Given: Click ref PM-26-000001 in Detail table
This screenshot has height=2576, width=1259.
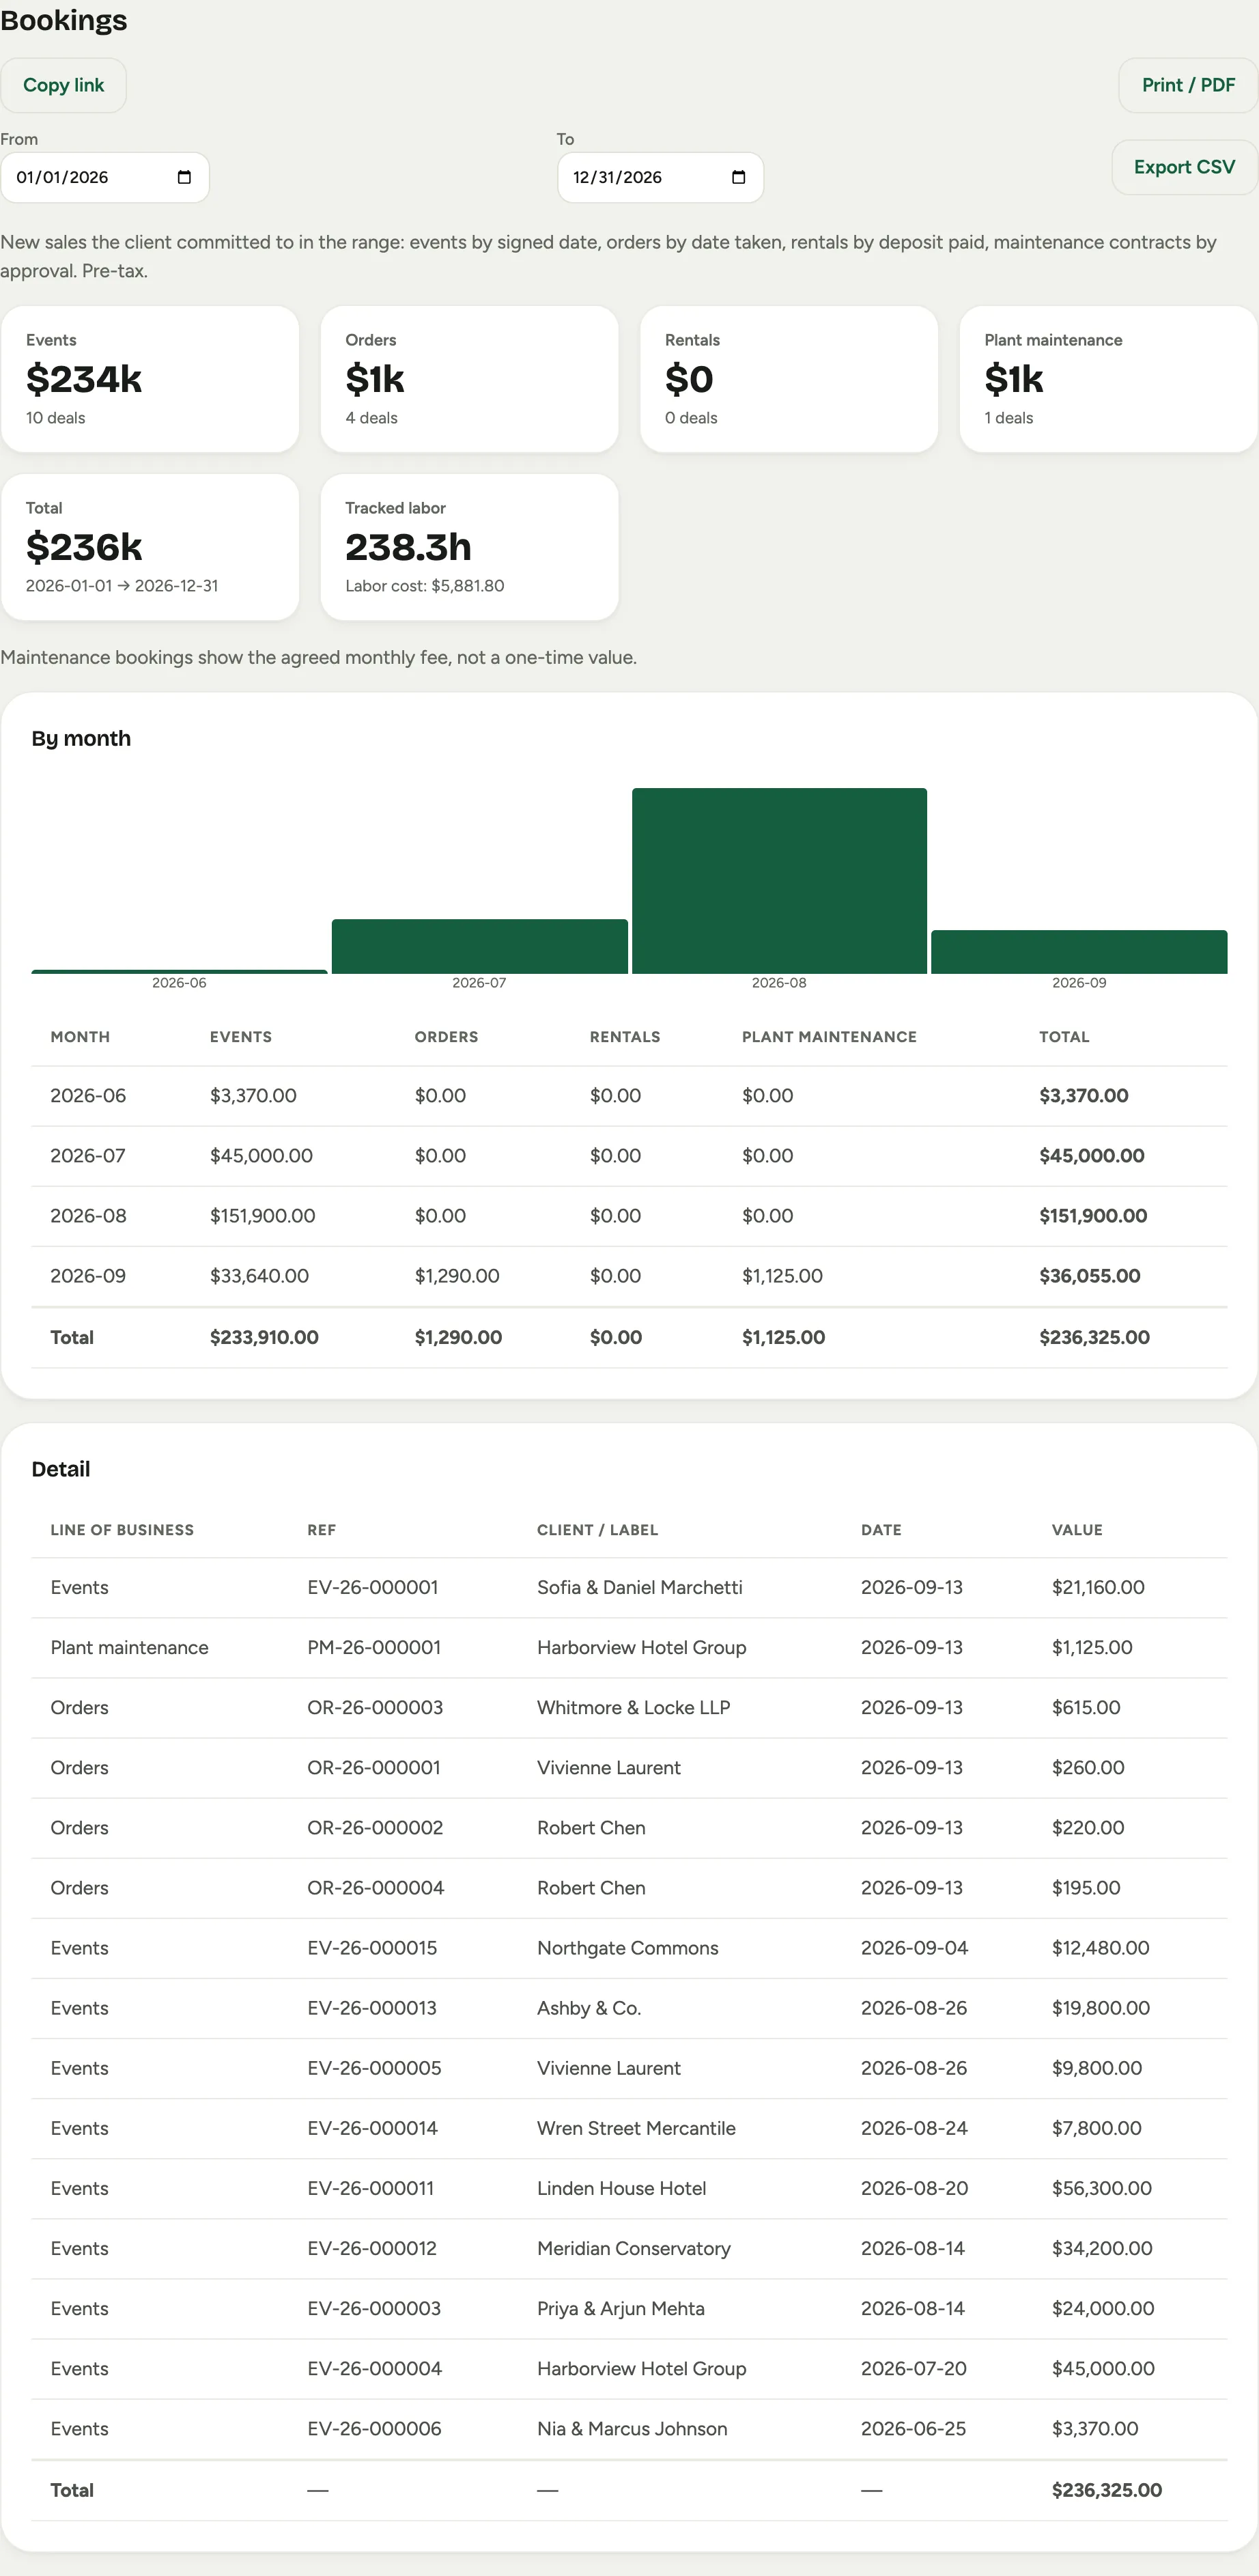Looking at the screenshot, I should click(x=374, y=1647).
